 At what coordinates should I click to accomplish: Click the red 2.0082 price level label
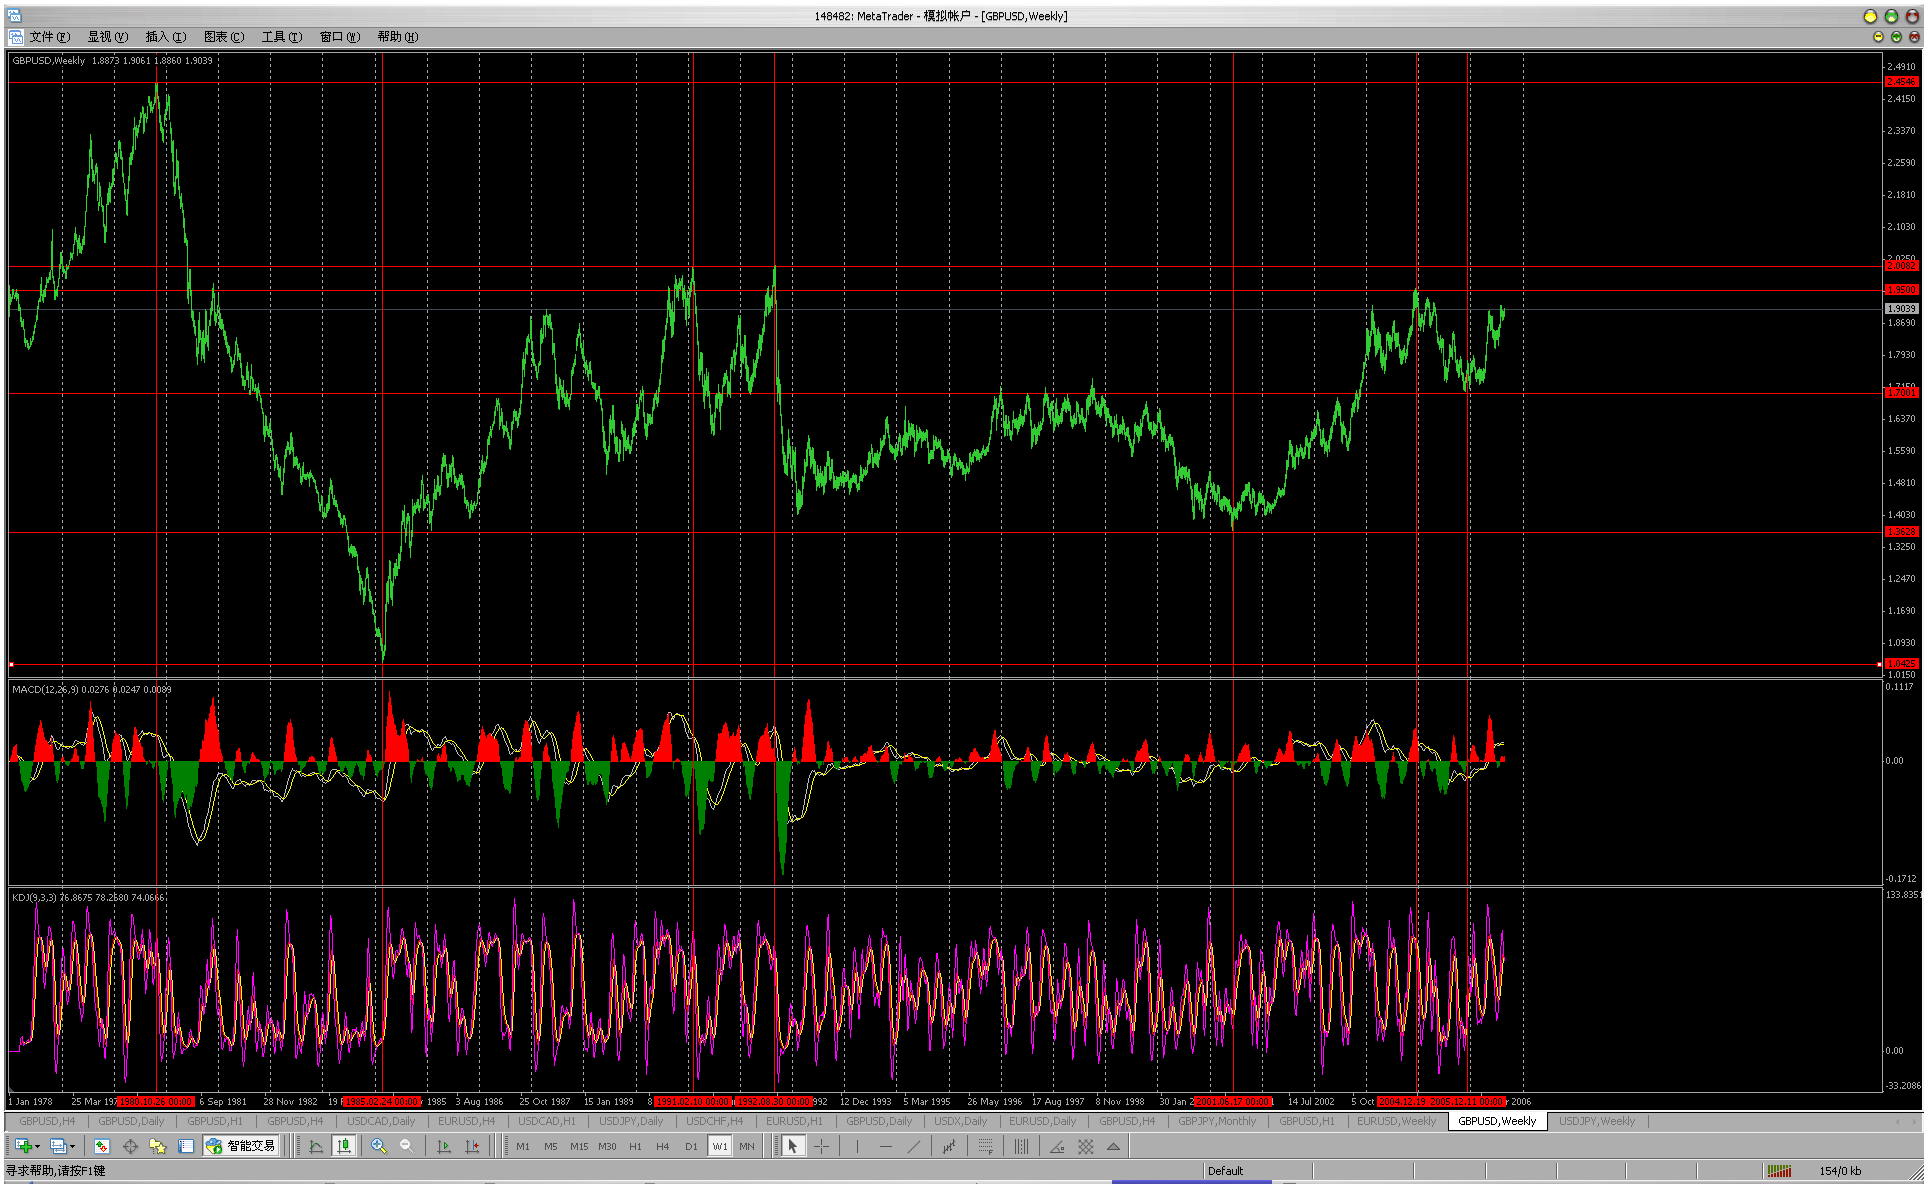[1900, 266]
